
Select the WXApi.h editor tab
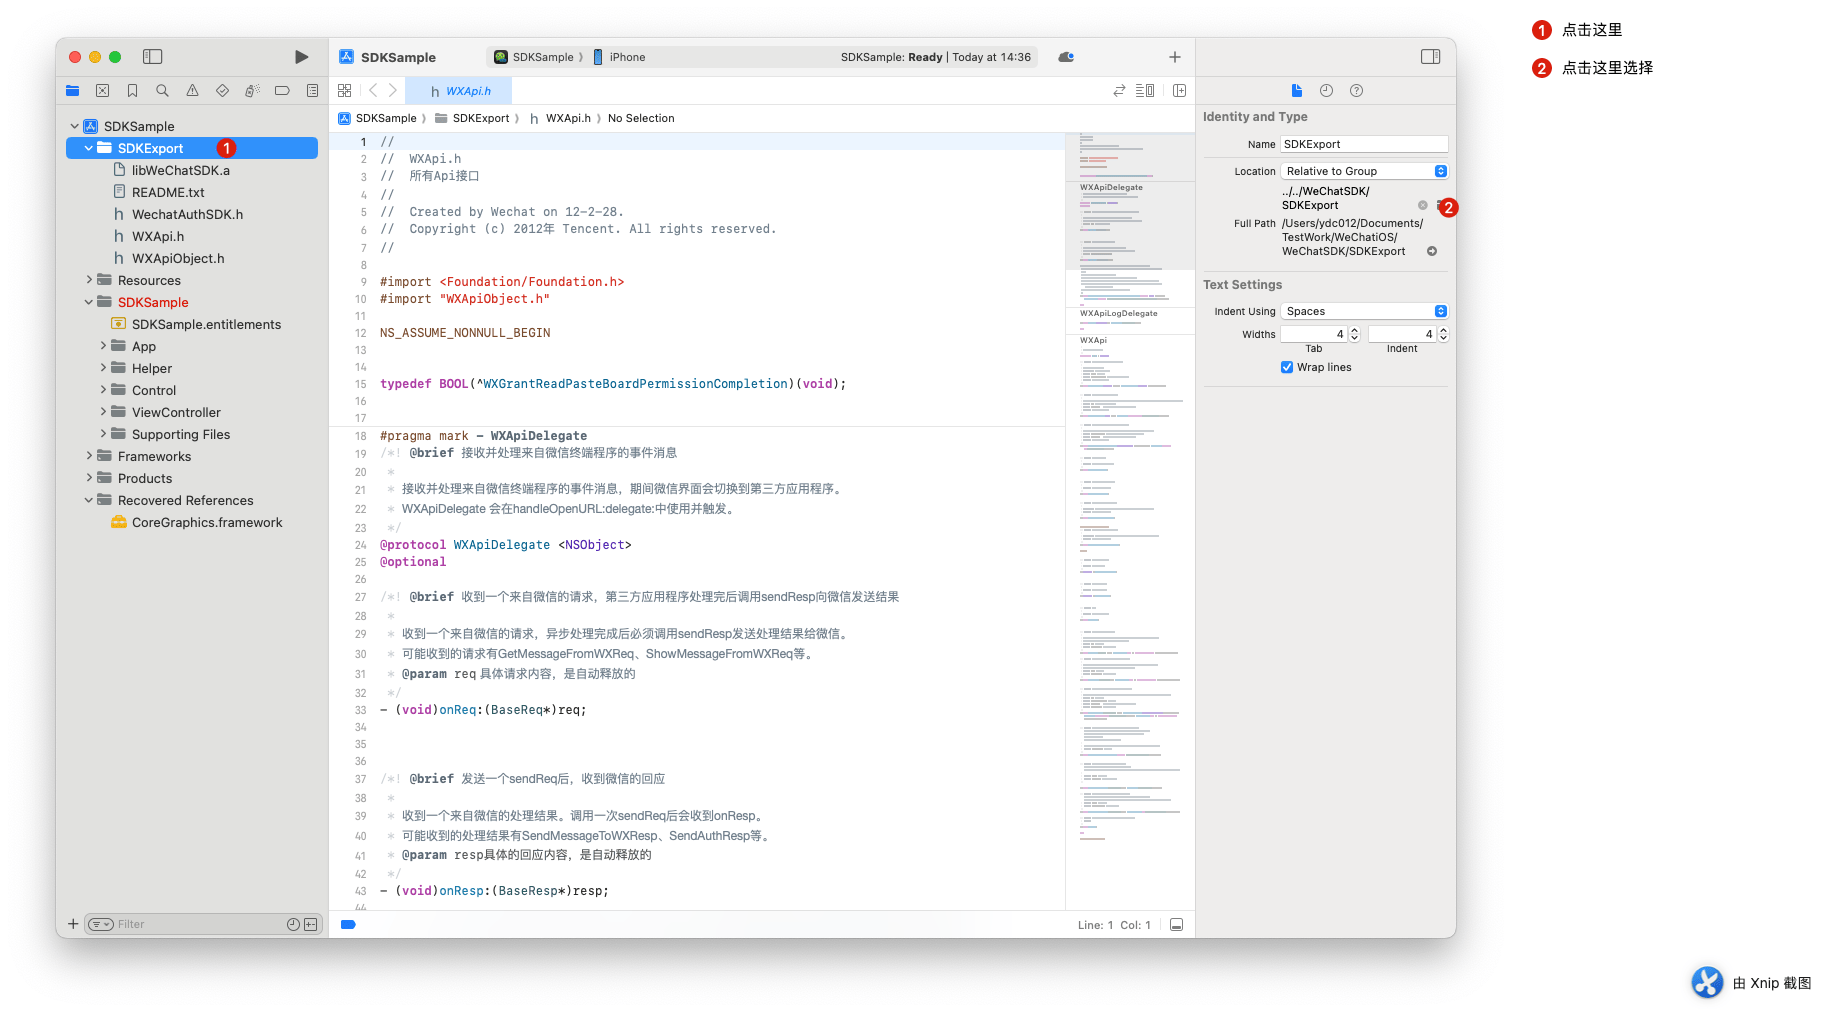tap(461, 91)
